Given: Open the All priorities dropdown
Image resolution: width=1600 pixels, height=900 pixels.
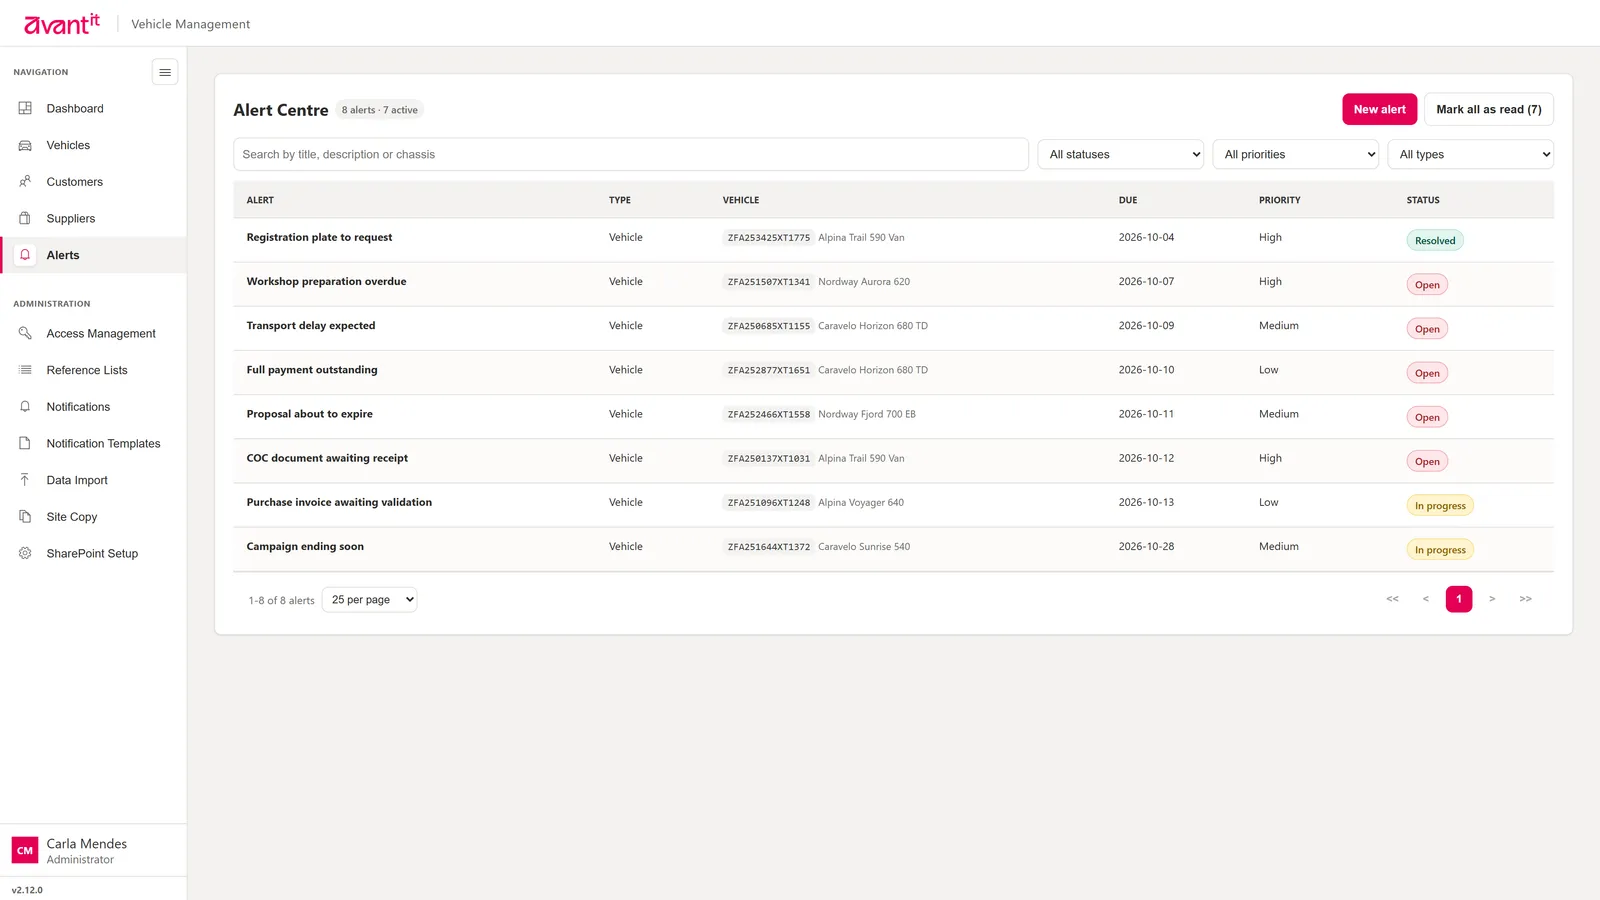Looking at the screenshot, I should 1295,154.
